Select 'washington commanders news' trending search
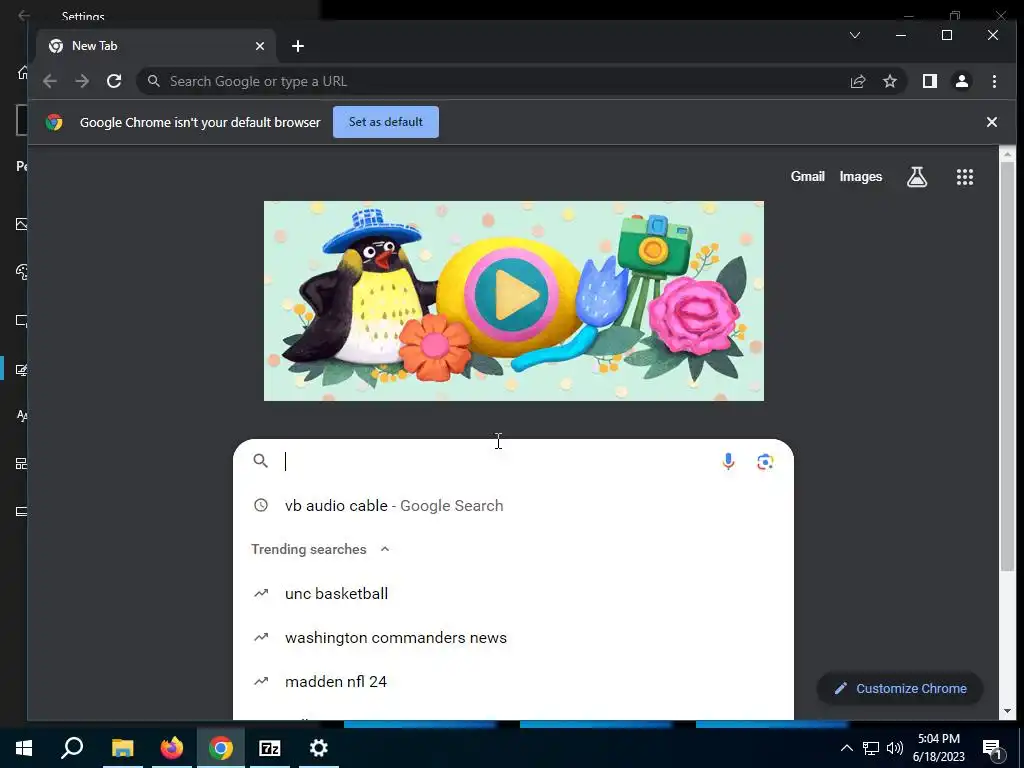Viewport: 1024px width, 768px height. [x=513, y=637]
